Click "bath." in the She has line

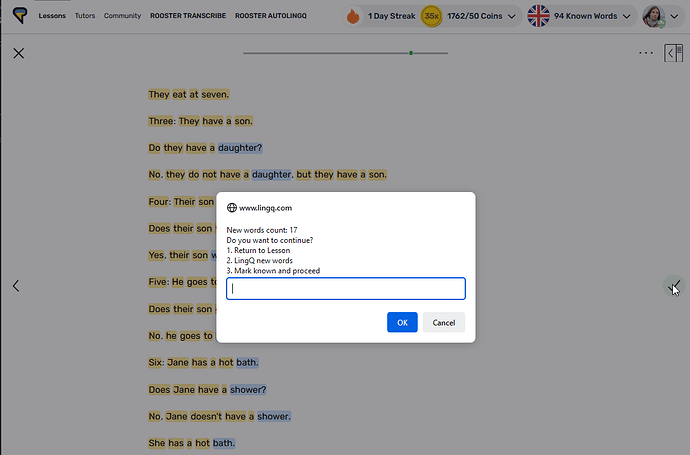tap(224, 443)
